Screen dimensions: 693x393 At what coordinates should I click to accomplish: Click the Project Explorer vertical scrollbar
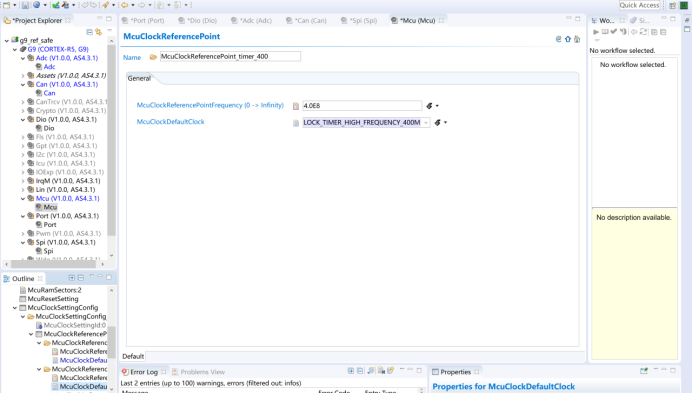(111, 140)
